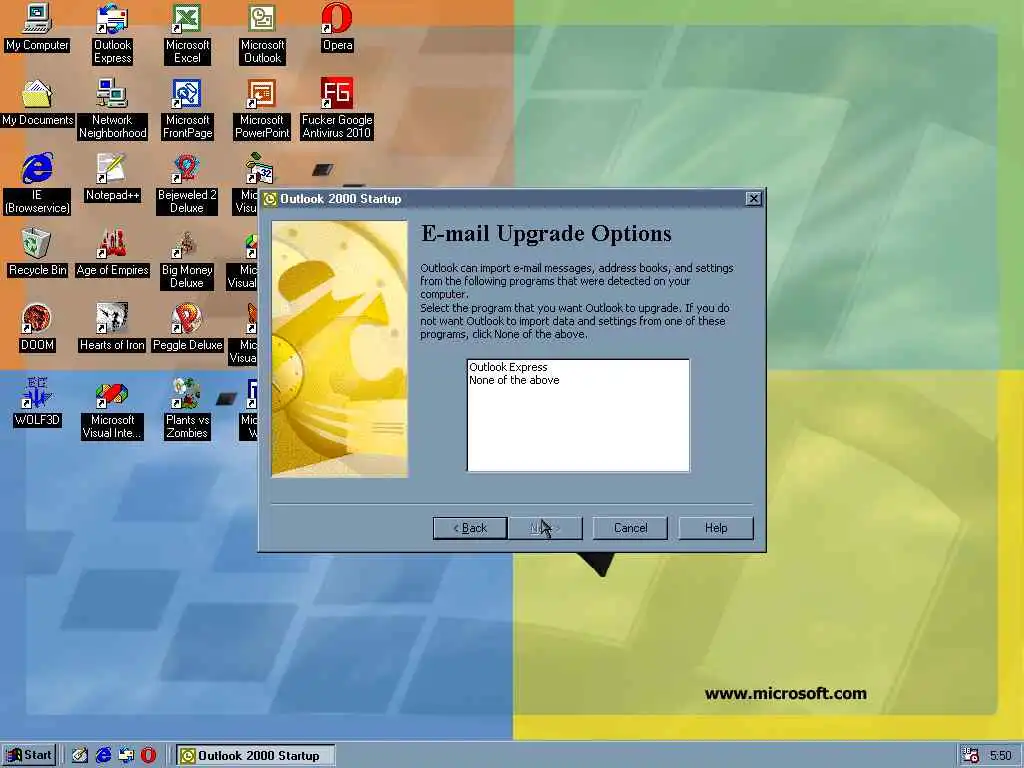Open the Windows Start menu

[29, 755]
